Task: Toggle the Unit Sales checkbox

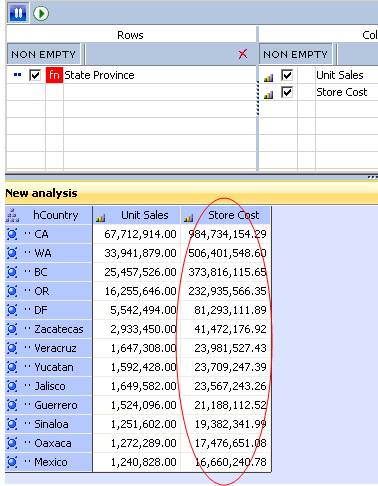Action: 287,75
